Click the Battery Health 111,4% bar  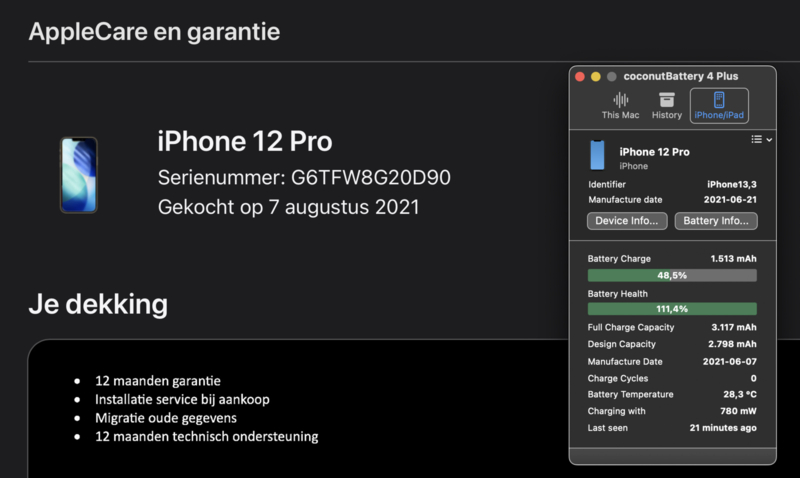pos(671,309)
